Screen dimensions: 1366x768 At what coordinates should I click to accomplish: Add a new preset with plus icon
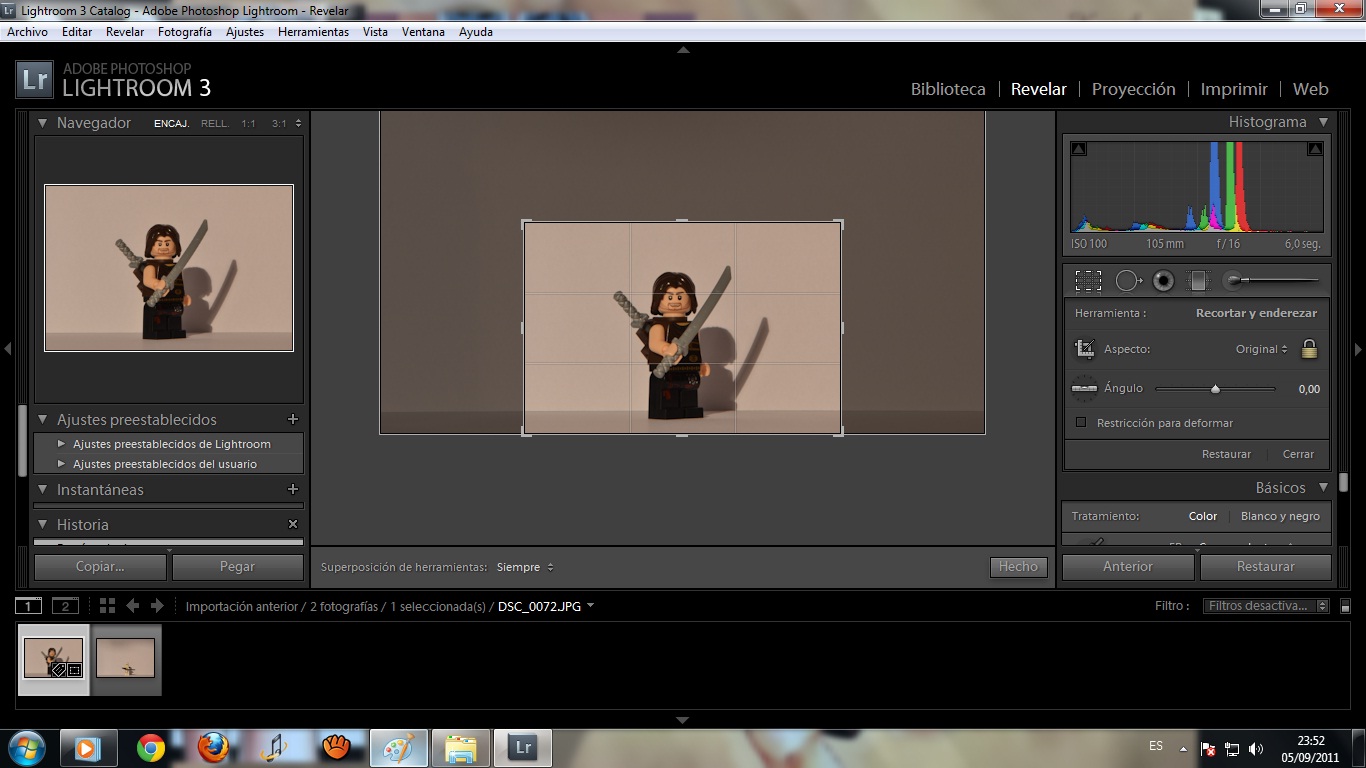[293, 420]
